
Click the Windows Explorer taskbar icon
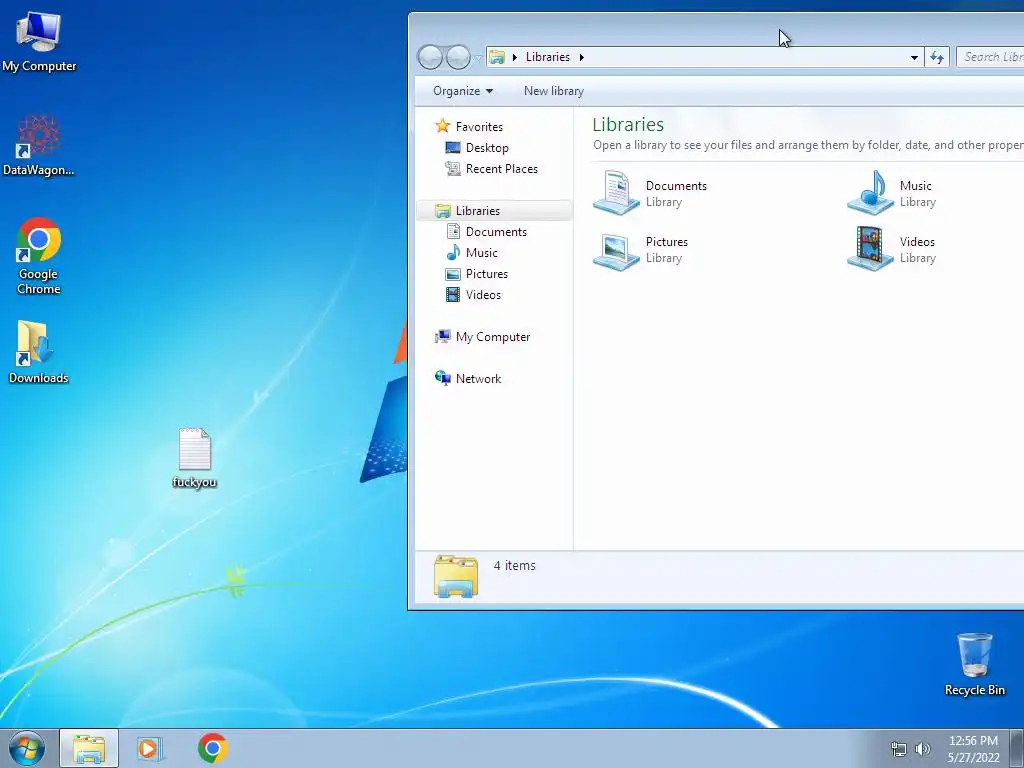coord(89,748)
